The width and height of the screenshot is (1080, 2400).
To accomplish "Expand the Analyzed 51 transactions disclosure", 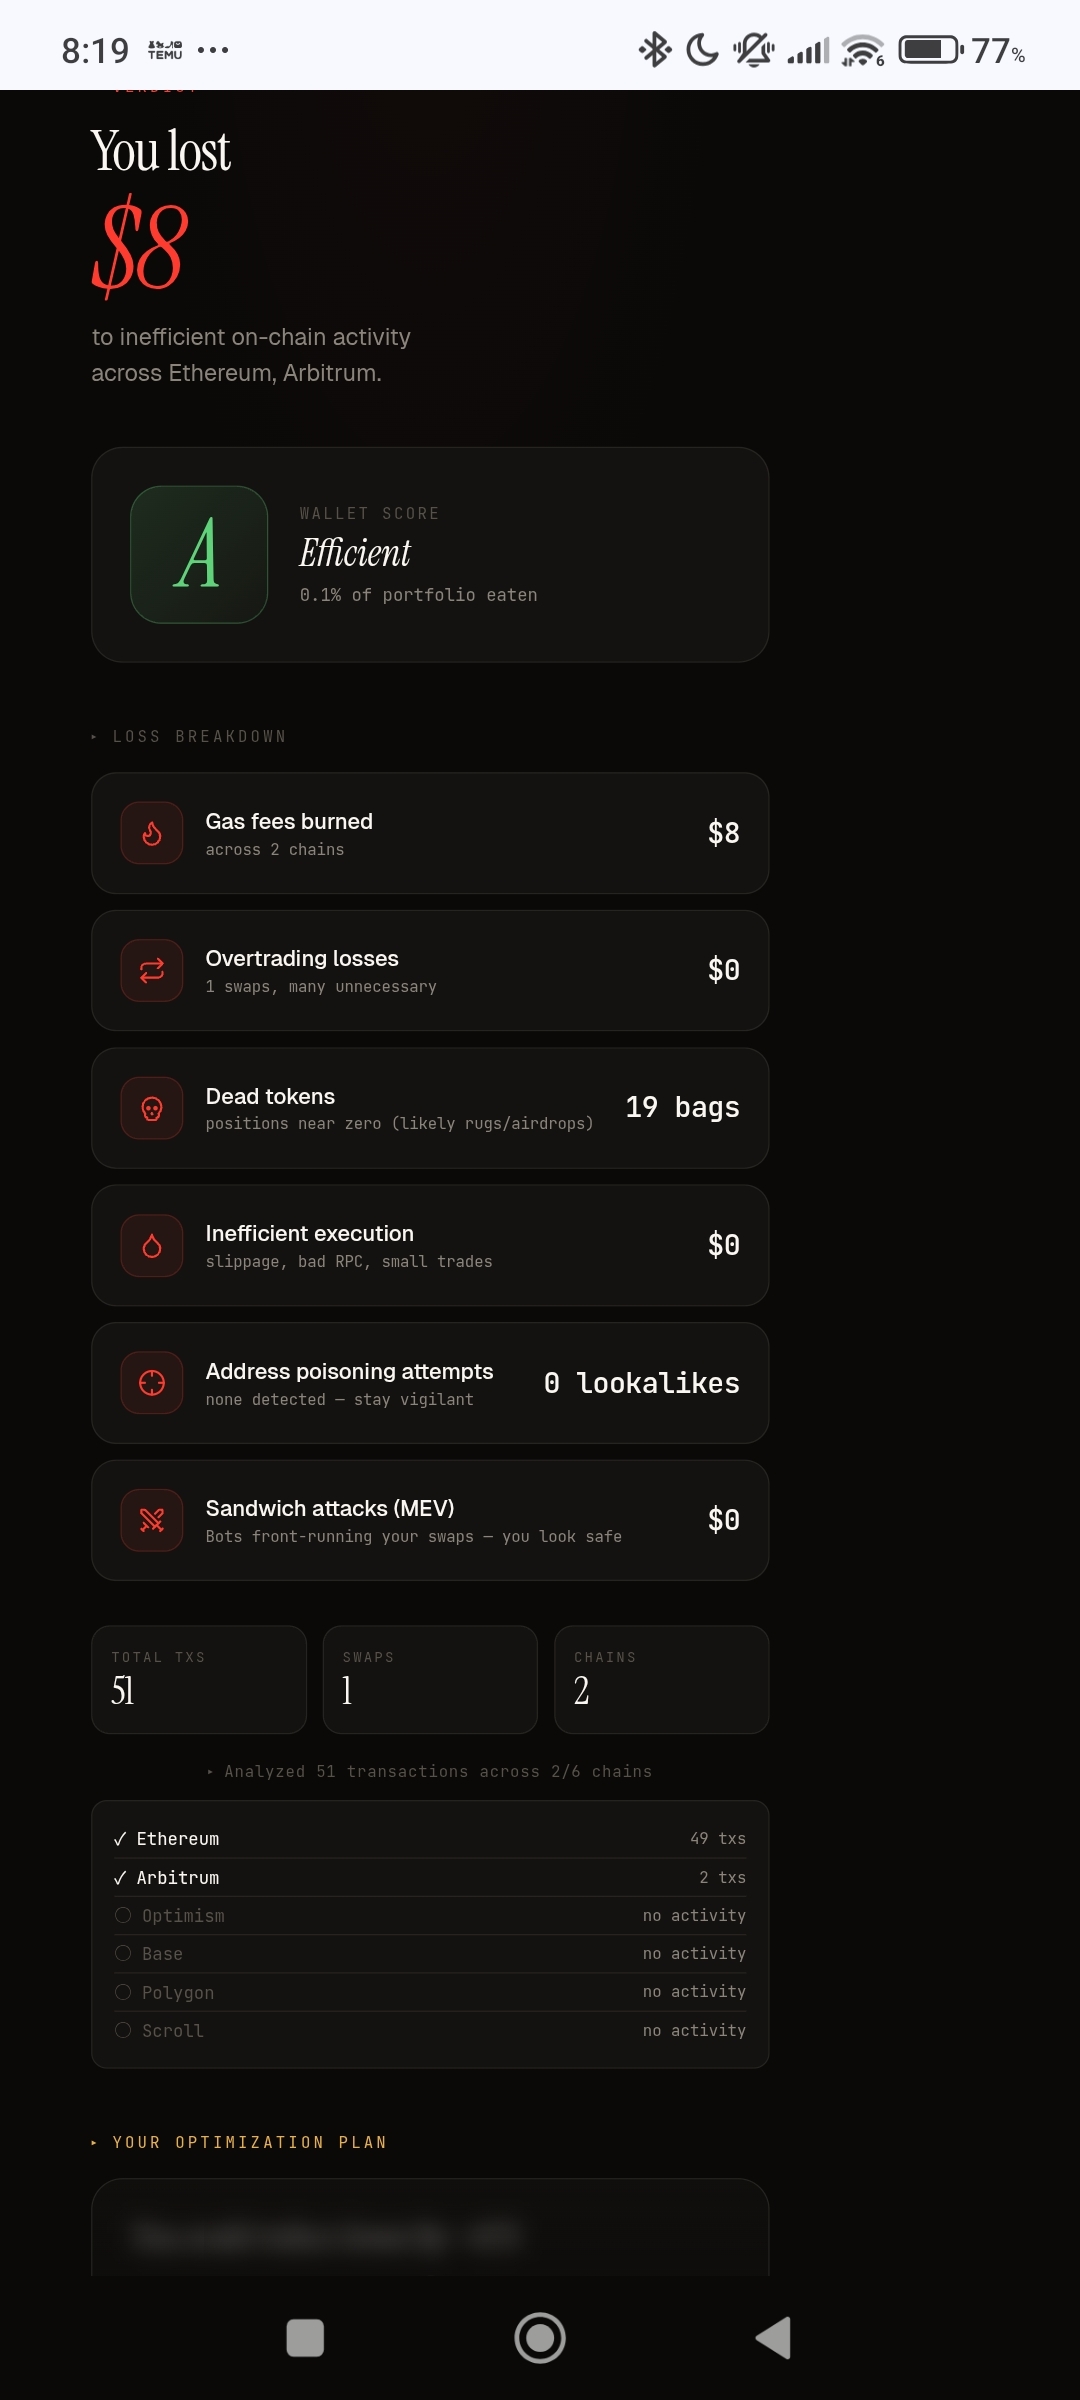I will pos(210,1772).
